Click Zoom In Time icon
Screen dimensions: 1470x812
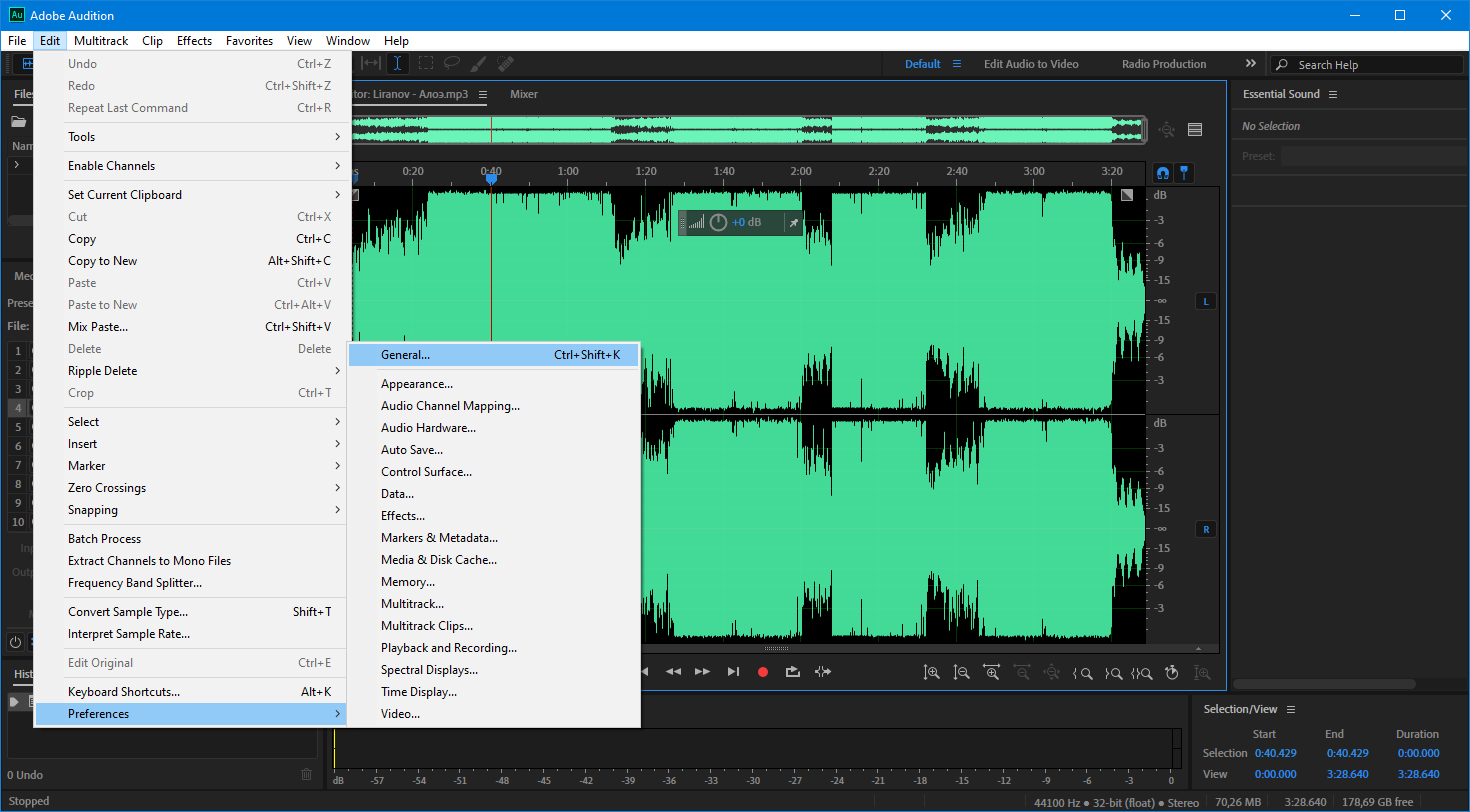tap(991, 673)
